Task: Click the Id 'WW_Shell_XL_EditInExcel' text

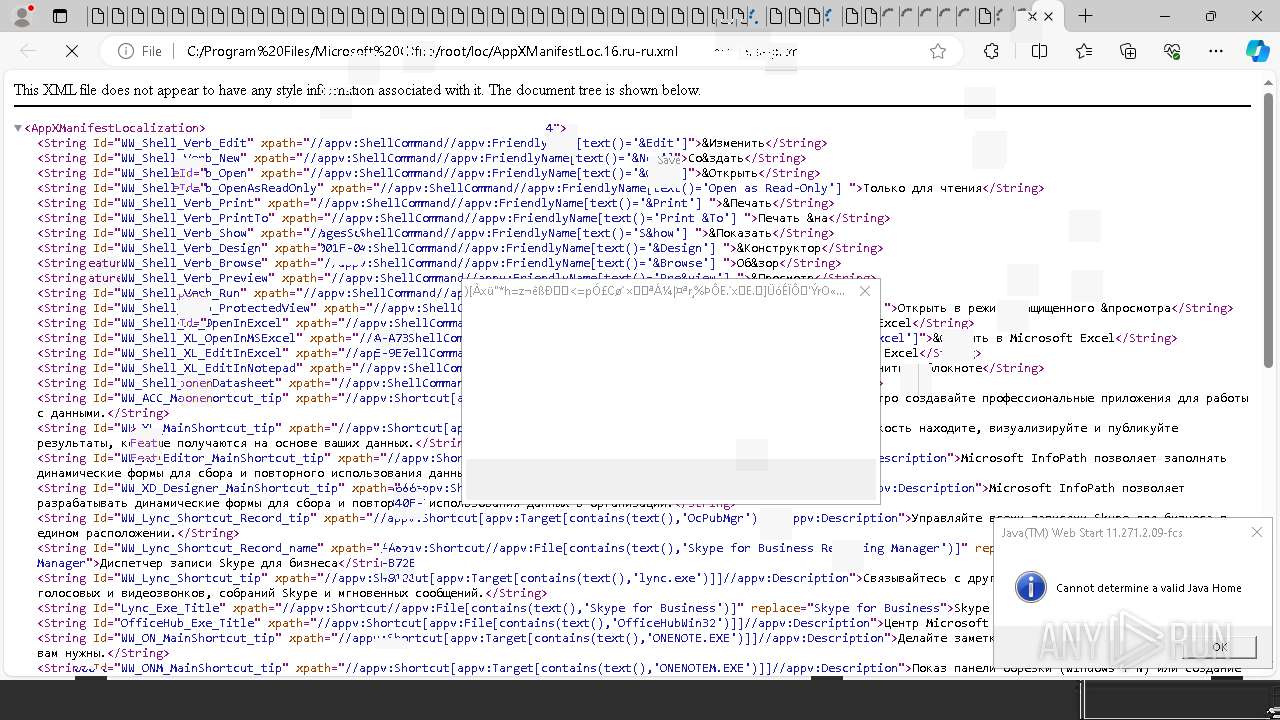Action: 201,353
